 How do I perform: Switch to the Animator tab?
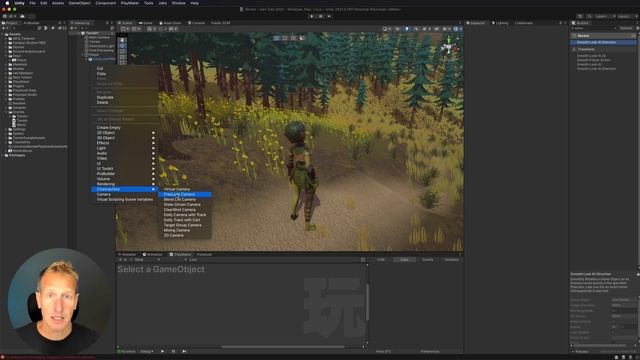(127, 254)
